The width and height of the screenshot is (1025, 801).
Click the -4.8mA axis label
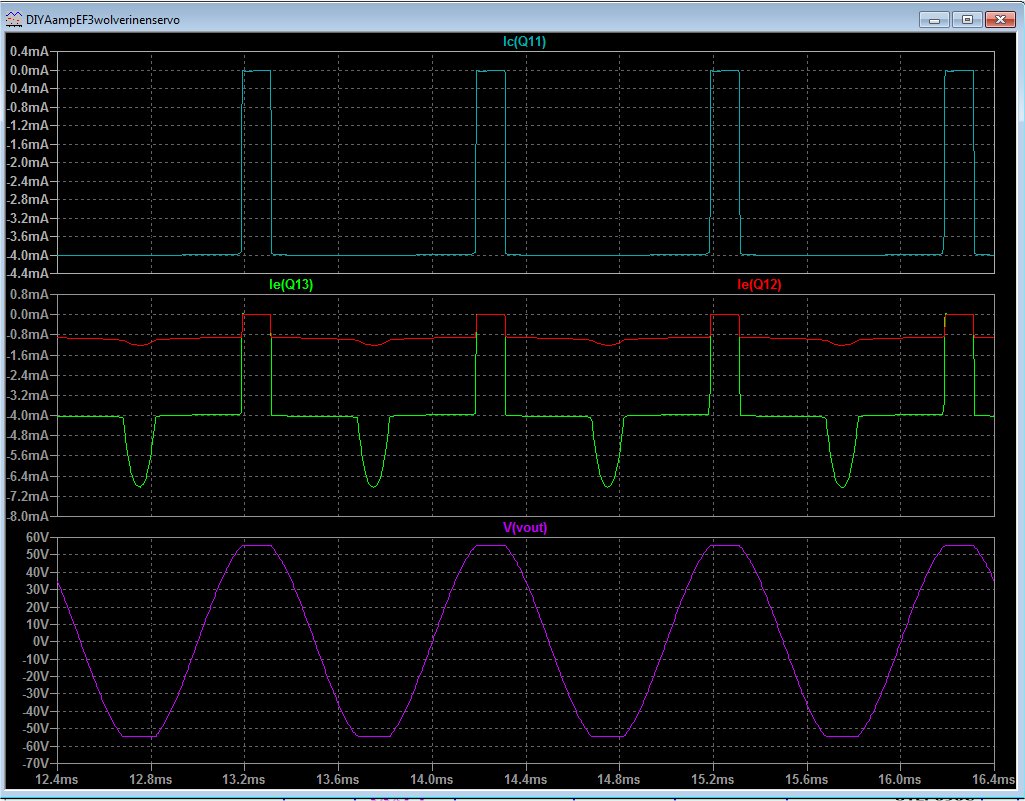coord(27,435)
